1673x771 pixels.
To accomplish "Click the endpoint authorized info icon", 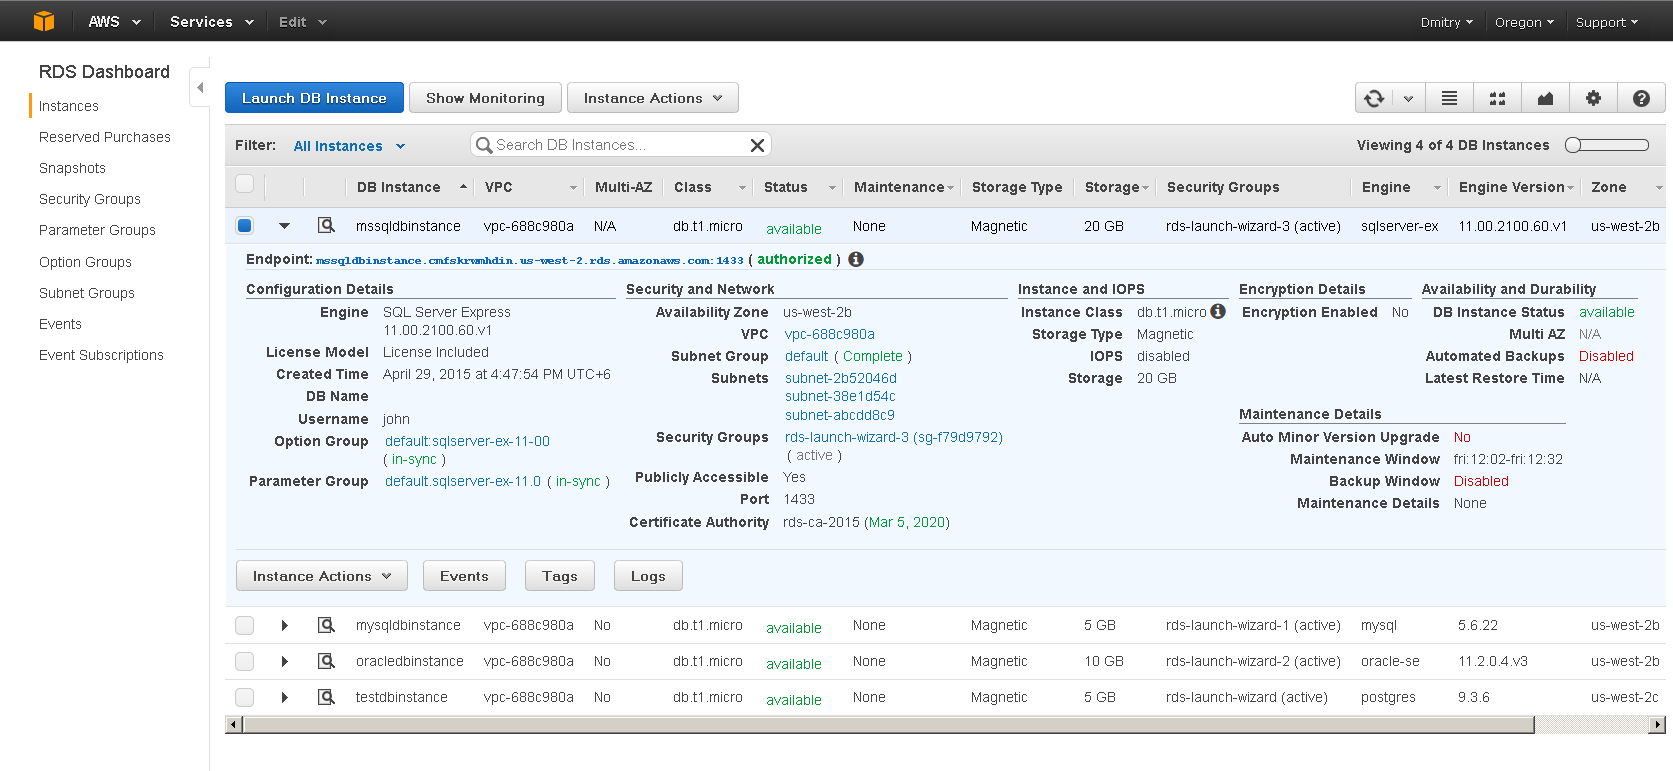I will (x=856, y=259).
